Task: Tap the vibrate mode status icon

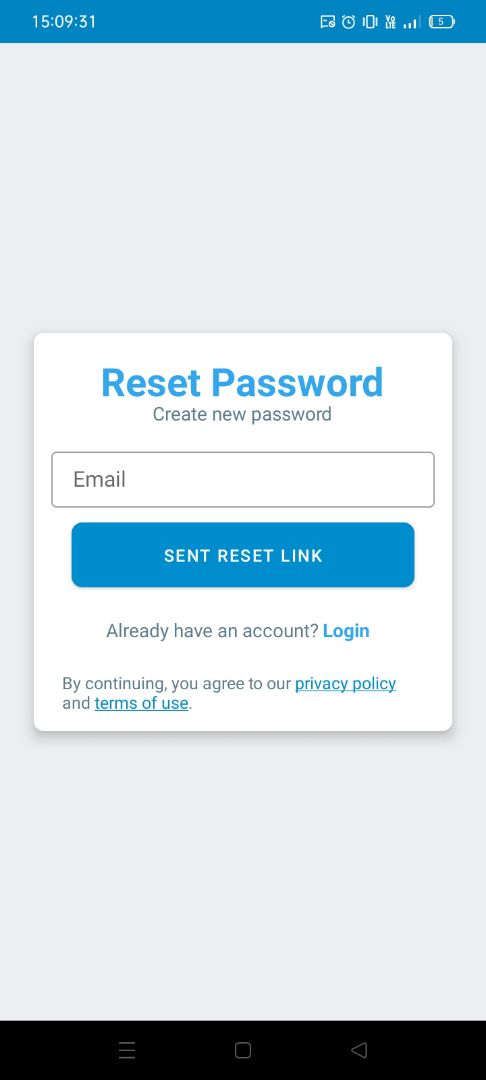Action: [x=370, y=21]
